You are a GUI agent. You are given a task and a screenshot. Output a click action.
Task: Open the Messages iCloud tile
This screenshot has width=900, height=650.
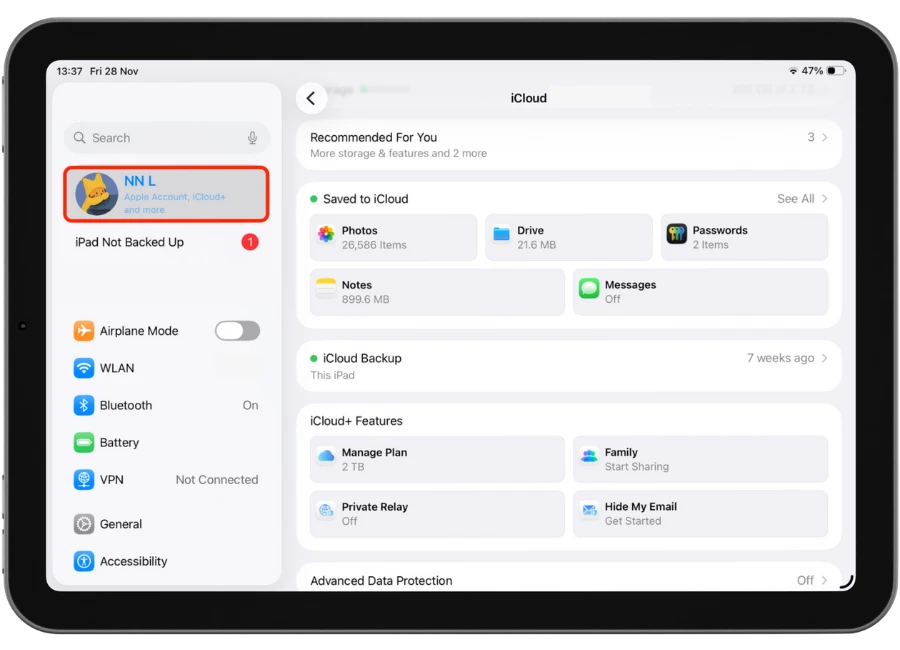(699, 291)
